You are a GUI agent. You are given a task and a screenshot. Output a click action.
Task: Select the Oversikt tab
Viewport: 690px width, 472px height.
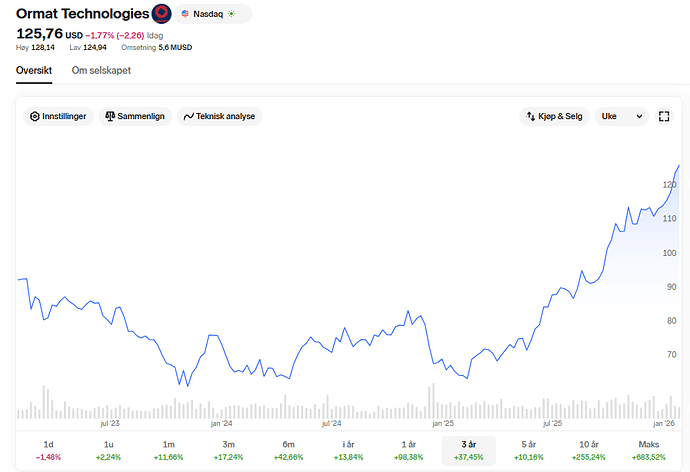click(x=35, y=70)
